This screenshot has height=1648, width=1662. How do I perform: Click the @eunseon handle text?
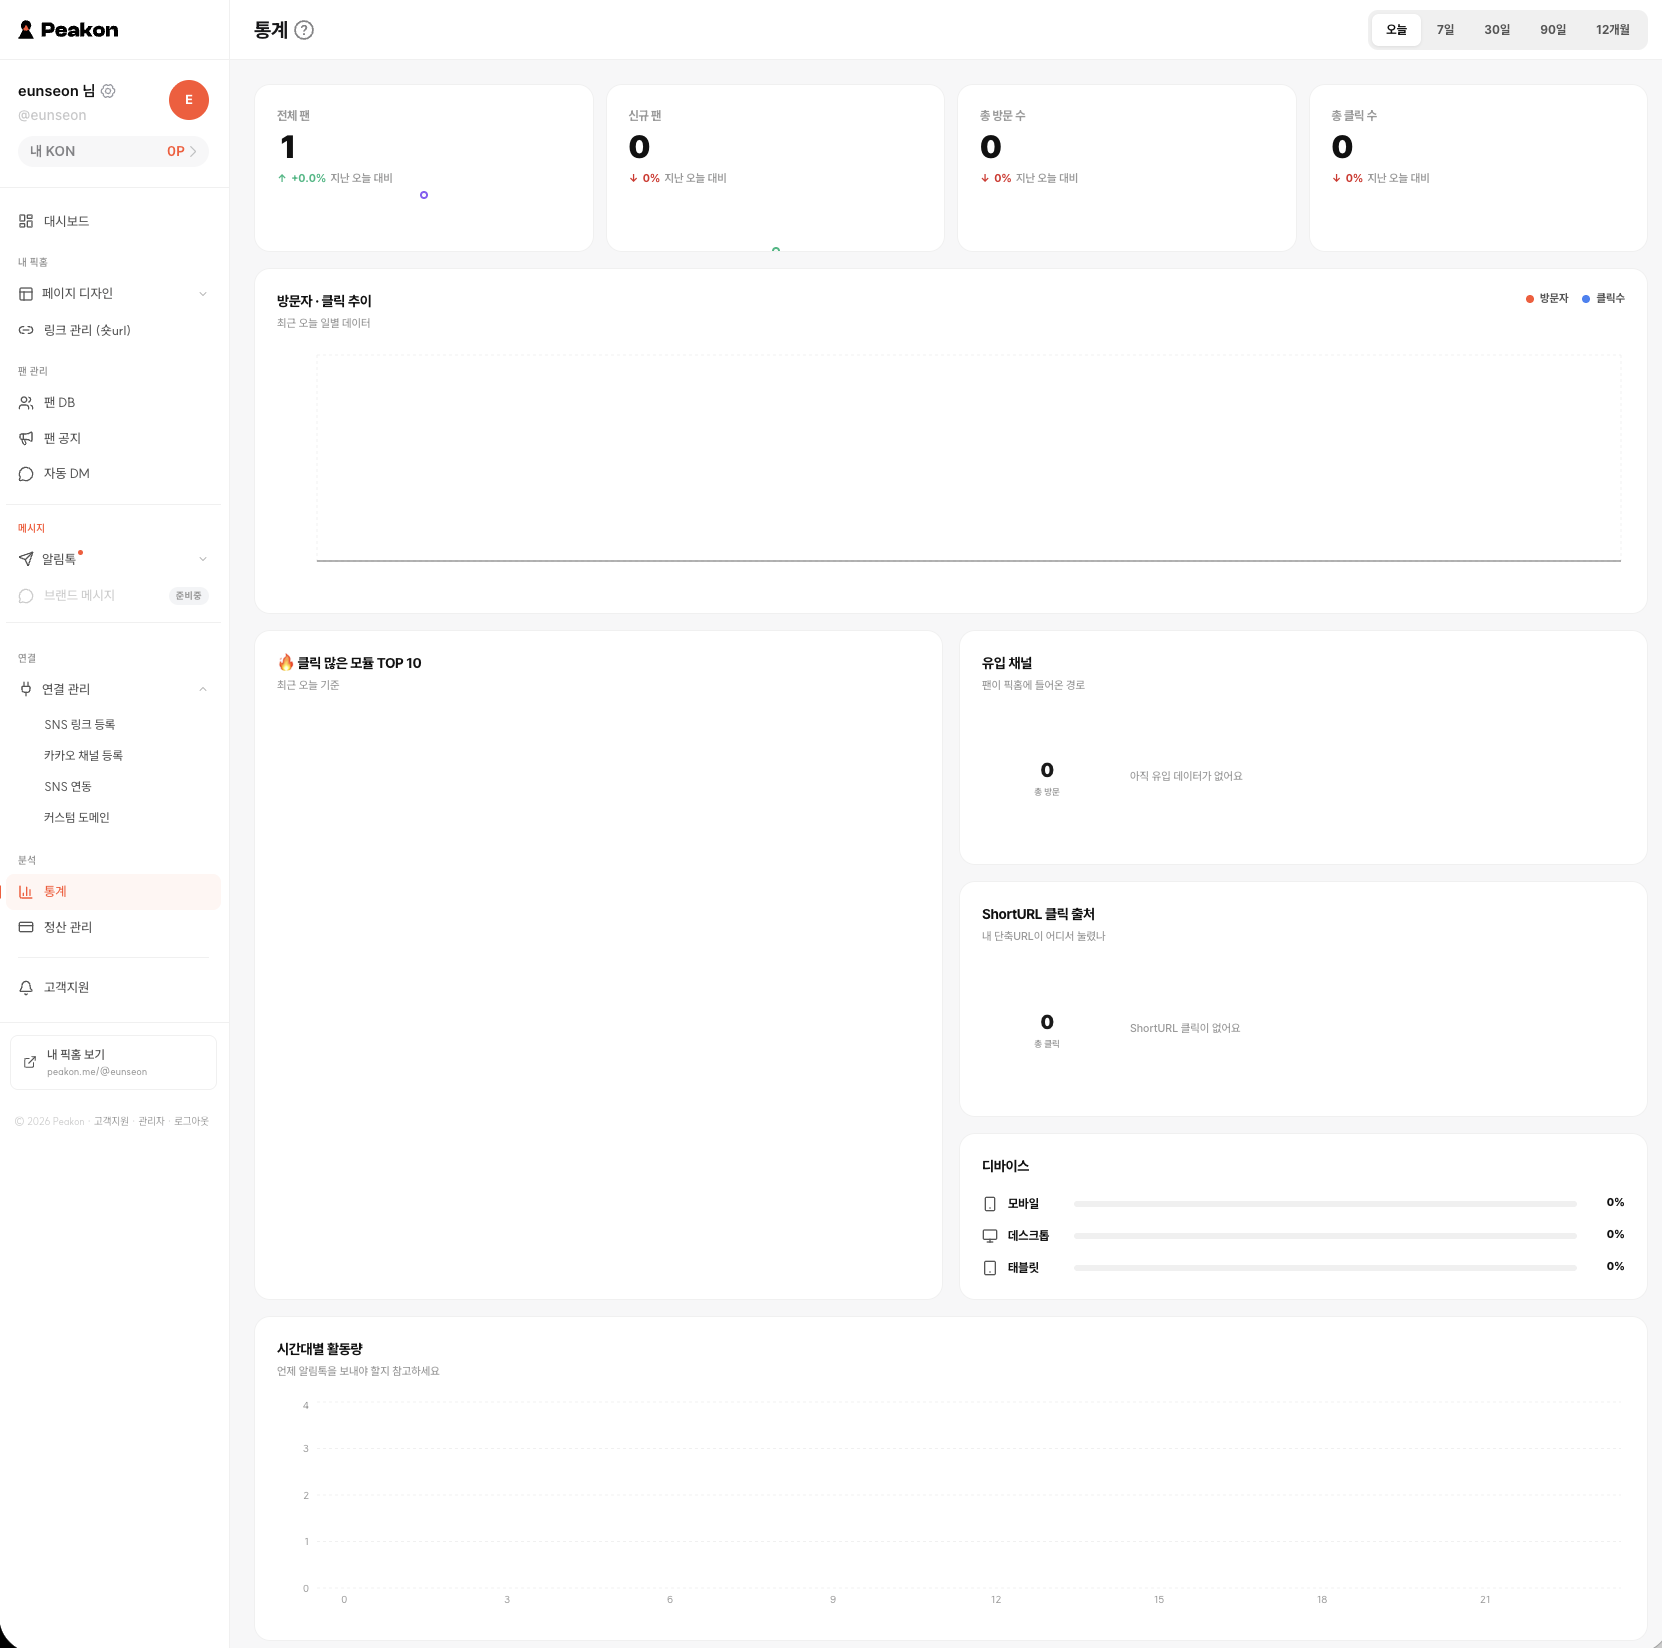tap(52, 116)
